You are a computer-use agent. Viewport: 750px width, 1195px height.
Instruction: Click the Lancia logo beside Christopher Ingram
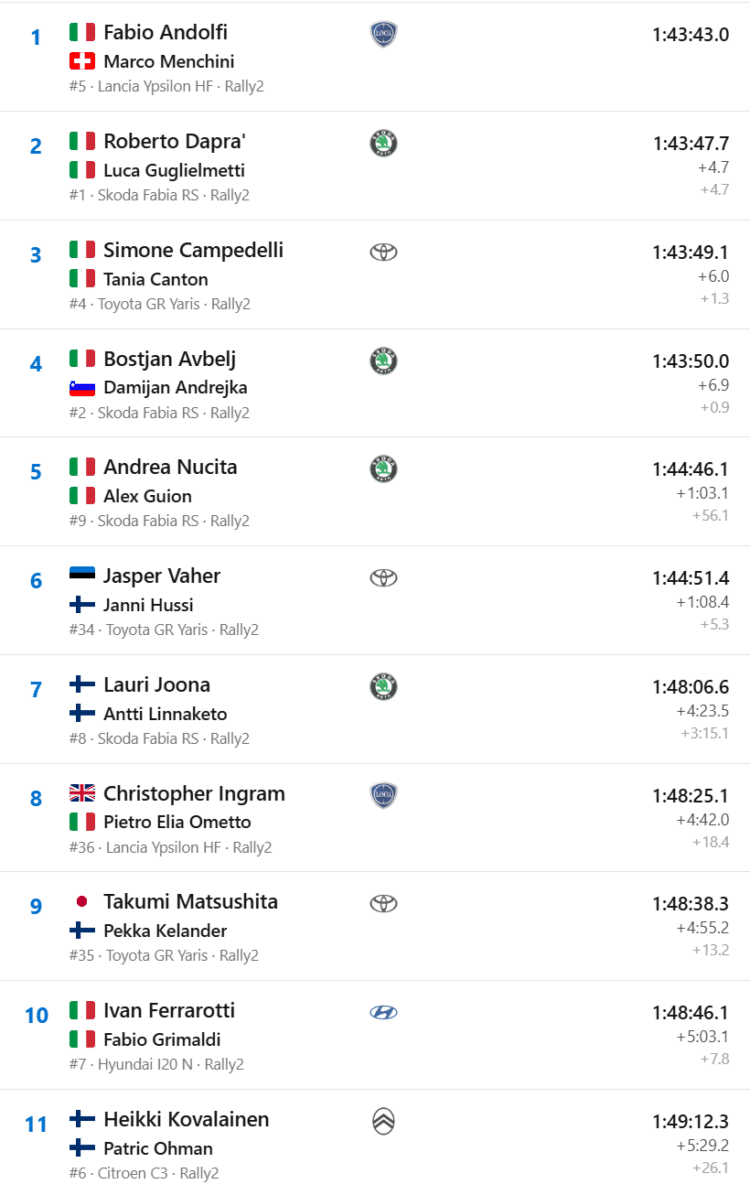pos(383,796)
